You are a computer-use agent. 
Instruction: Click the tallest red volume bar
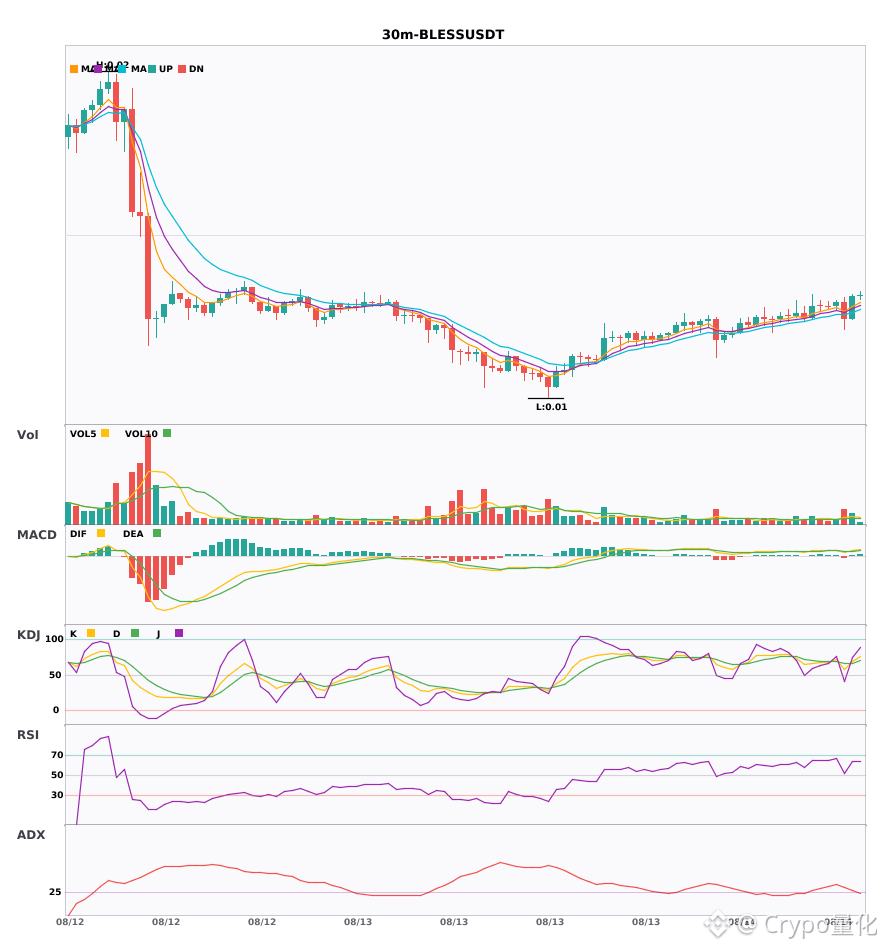tap(148, 479)
